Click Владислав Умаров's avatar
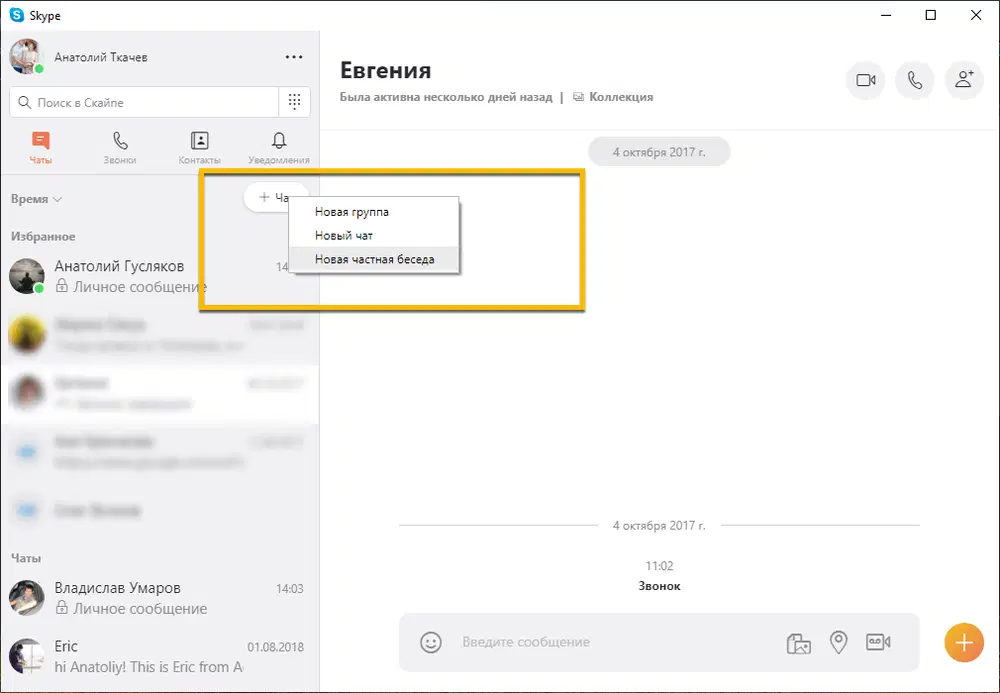Image resolution: width=1000 pixels, height=693 pixels. [x=27, y=598]
